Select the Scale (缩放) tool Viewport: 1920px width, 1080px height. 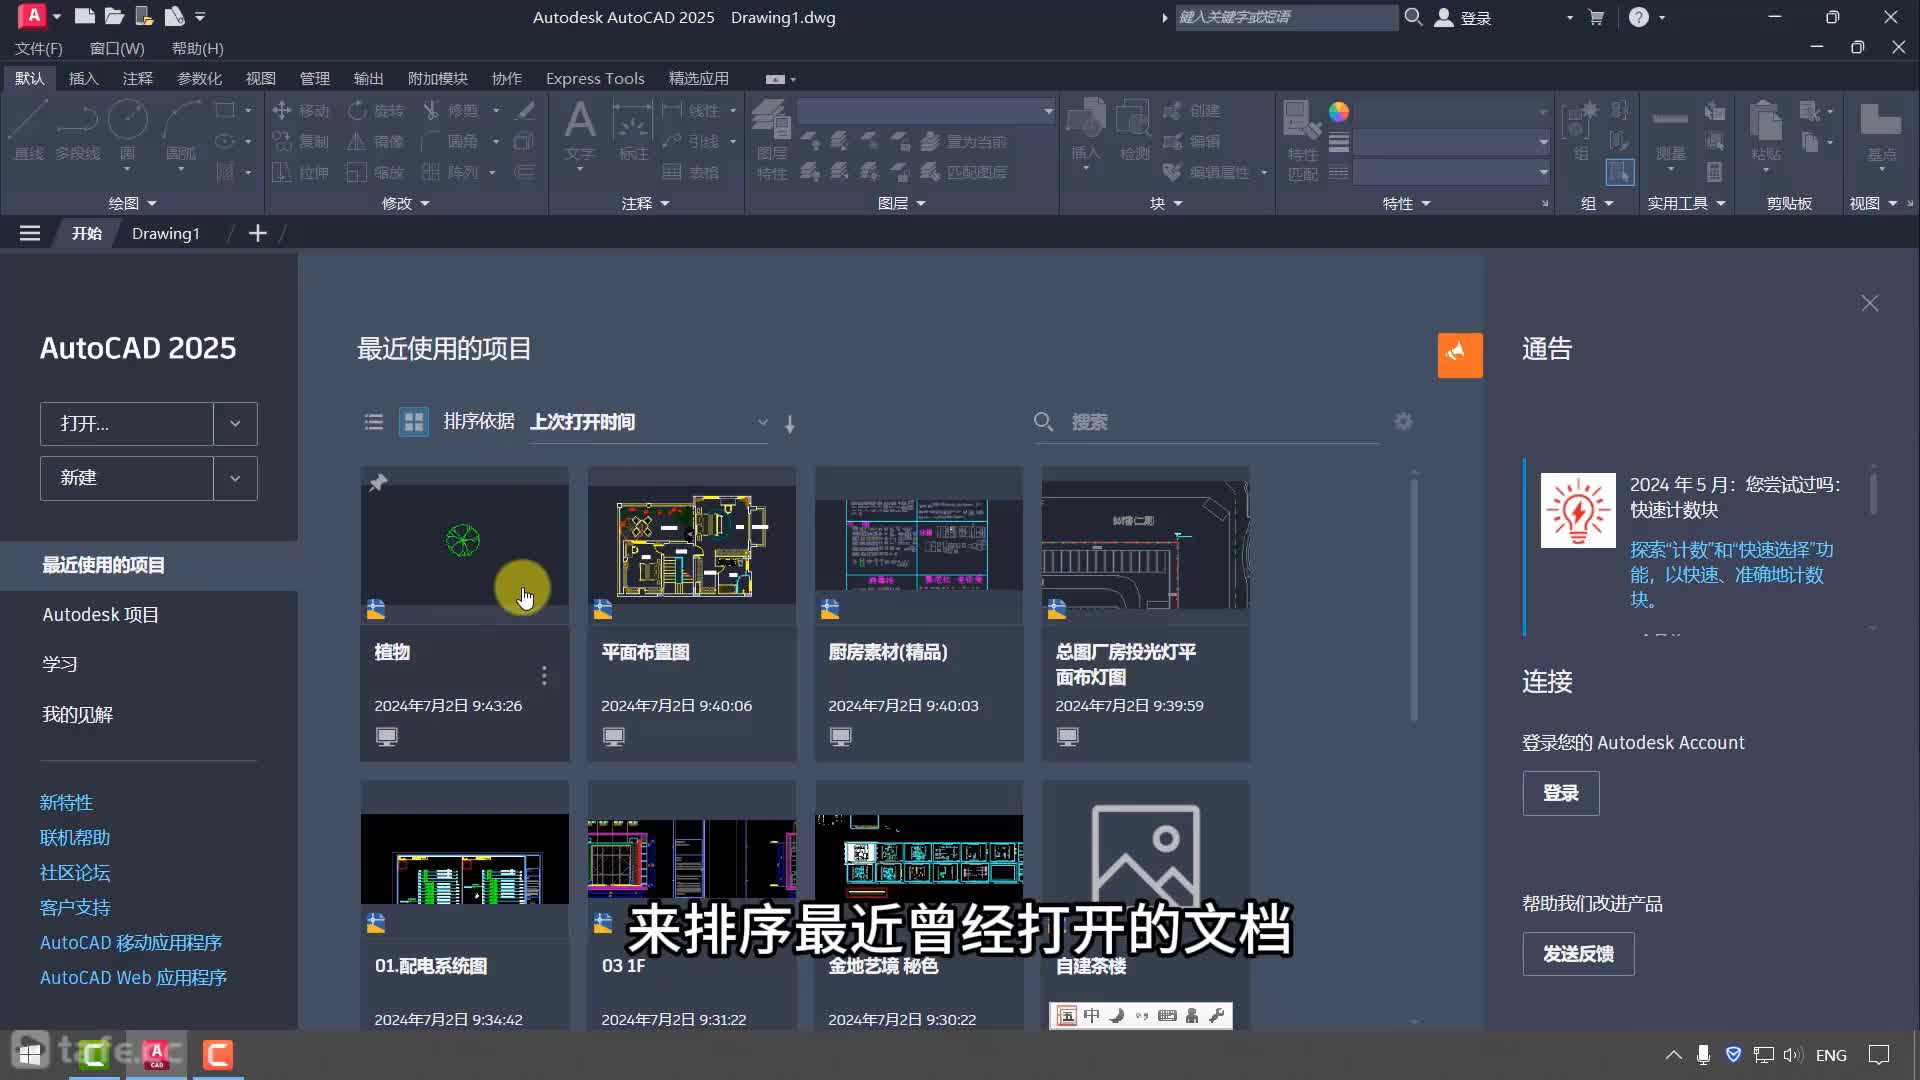pyautogui.click(x=376, y=172)
